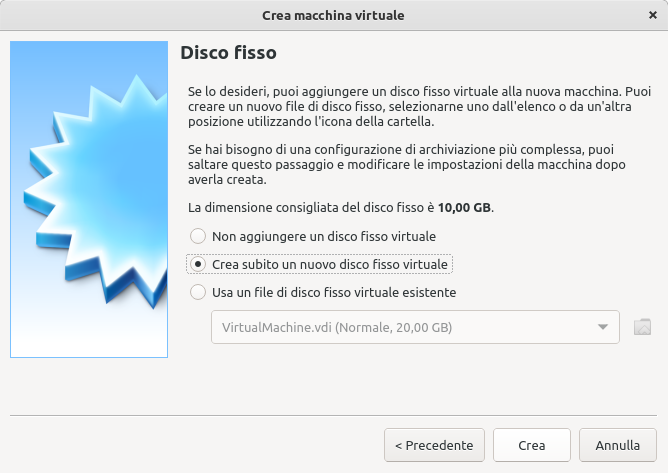Click the 'Disco fisso' heading

(228, 52)
